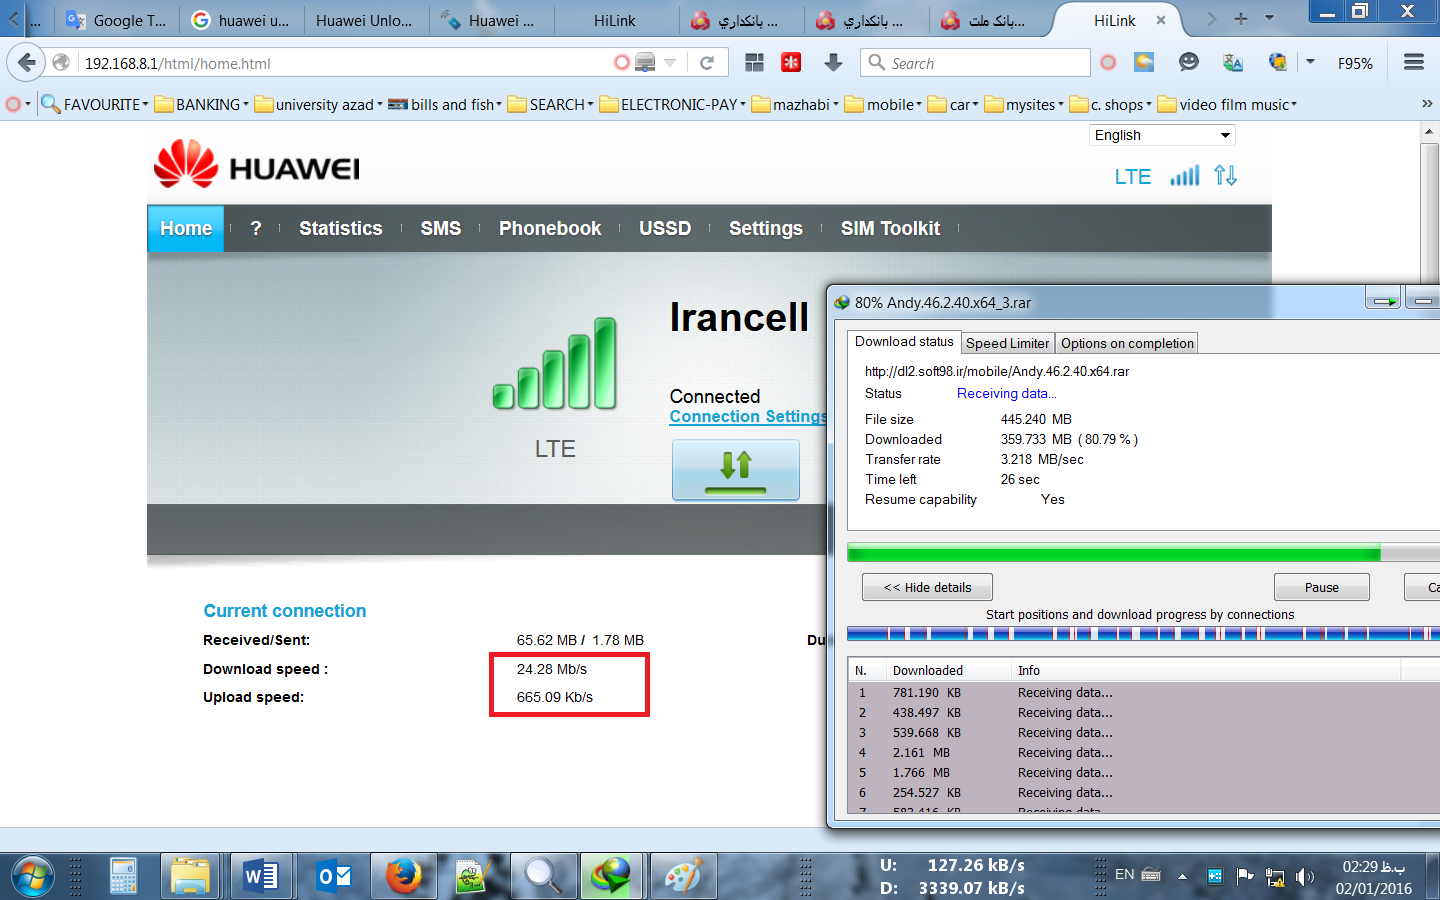Viewport: 1440px width, 900px height.
Task: Open the USSD menu item
Action: [665, 228]
